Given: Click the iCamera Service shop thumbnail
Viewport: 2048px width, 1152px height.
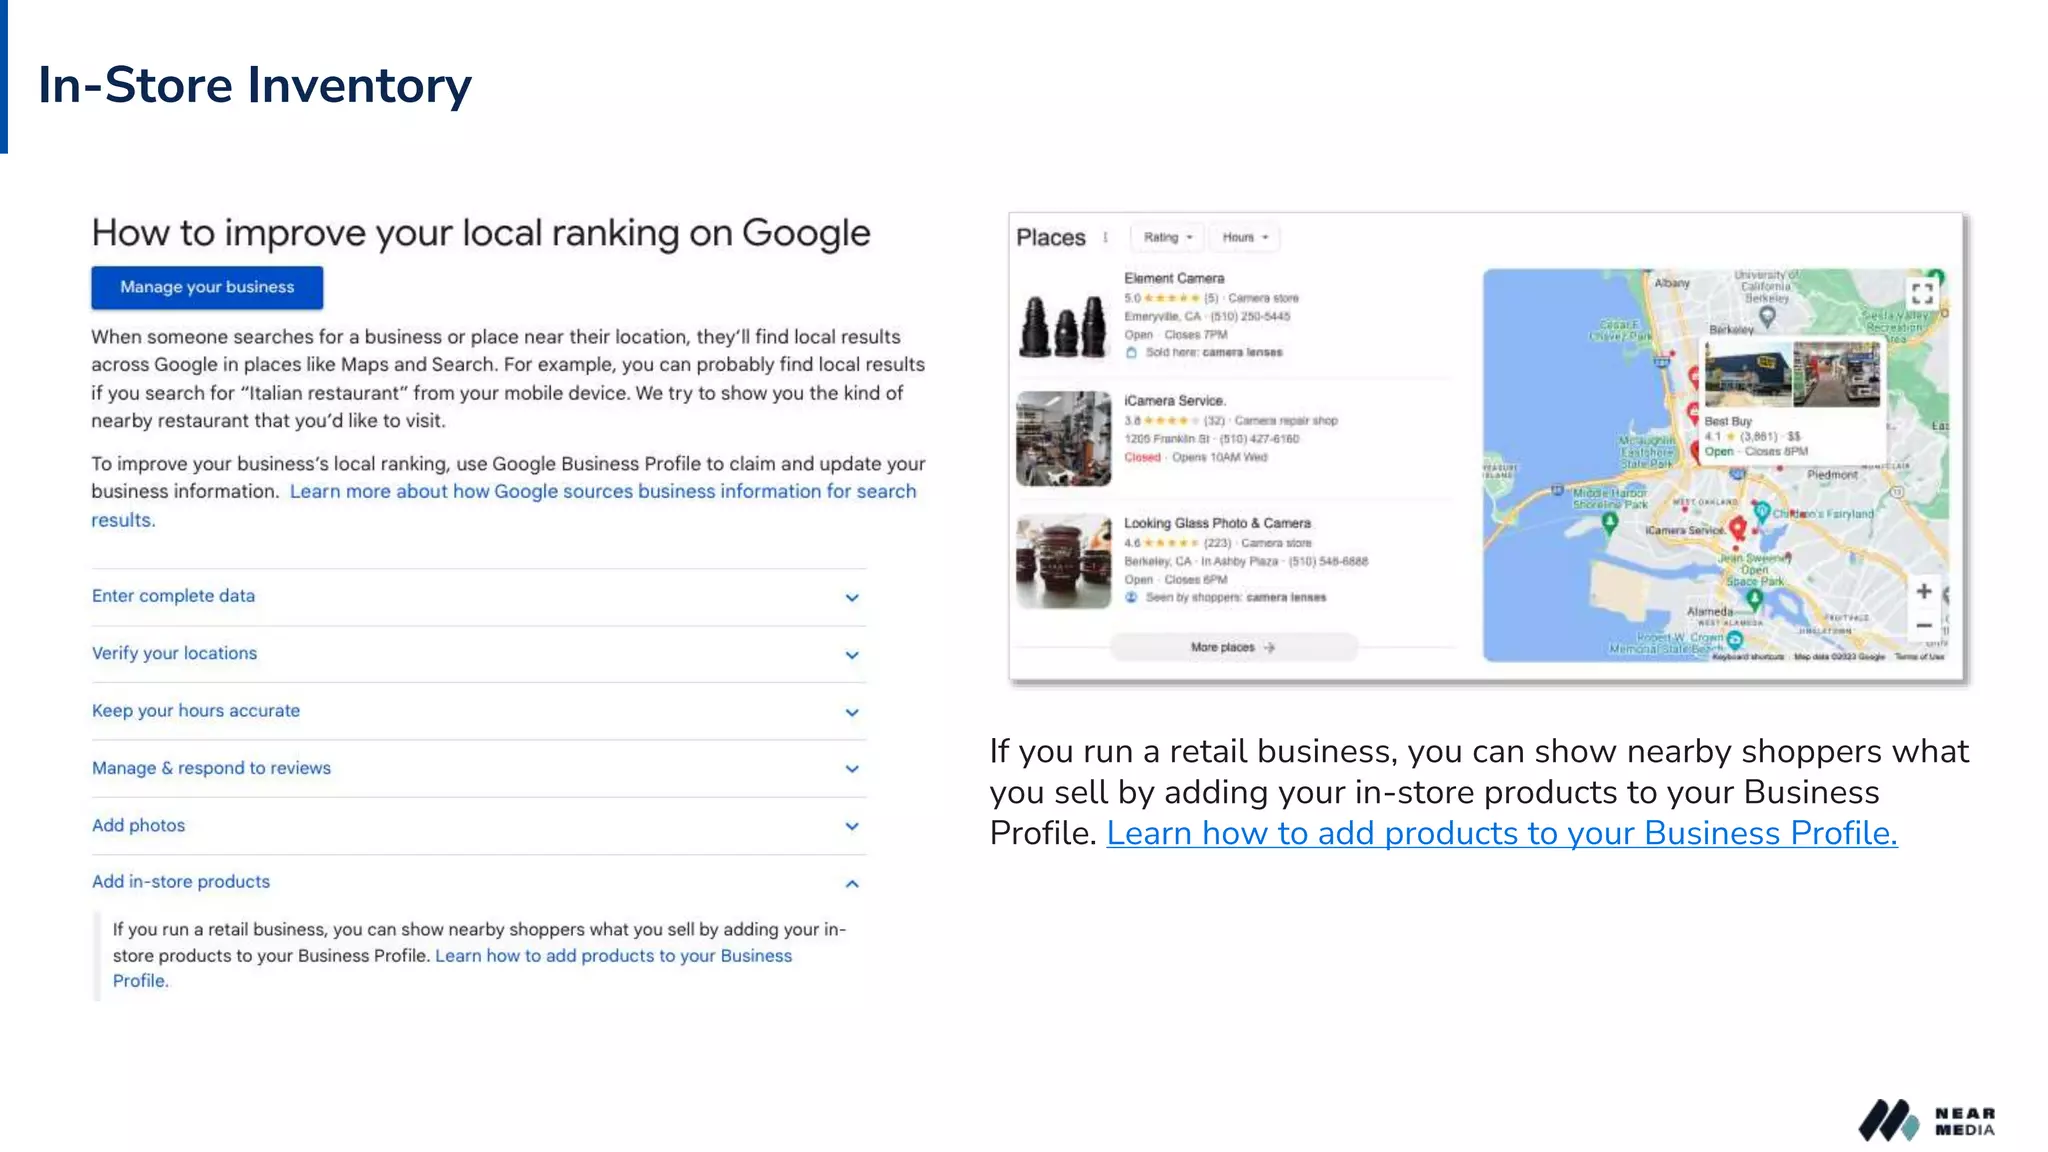Looking at the screenshot, I should (1064, 439).
